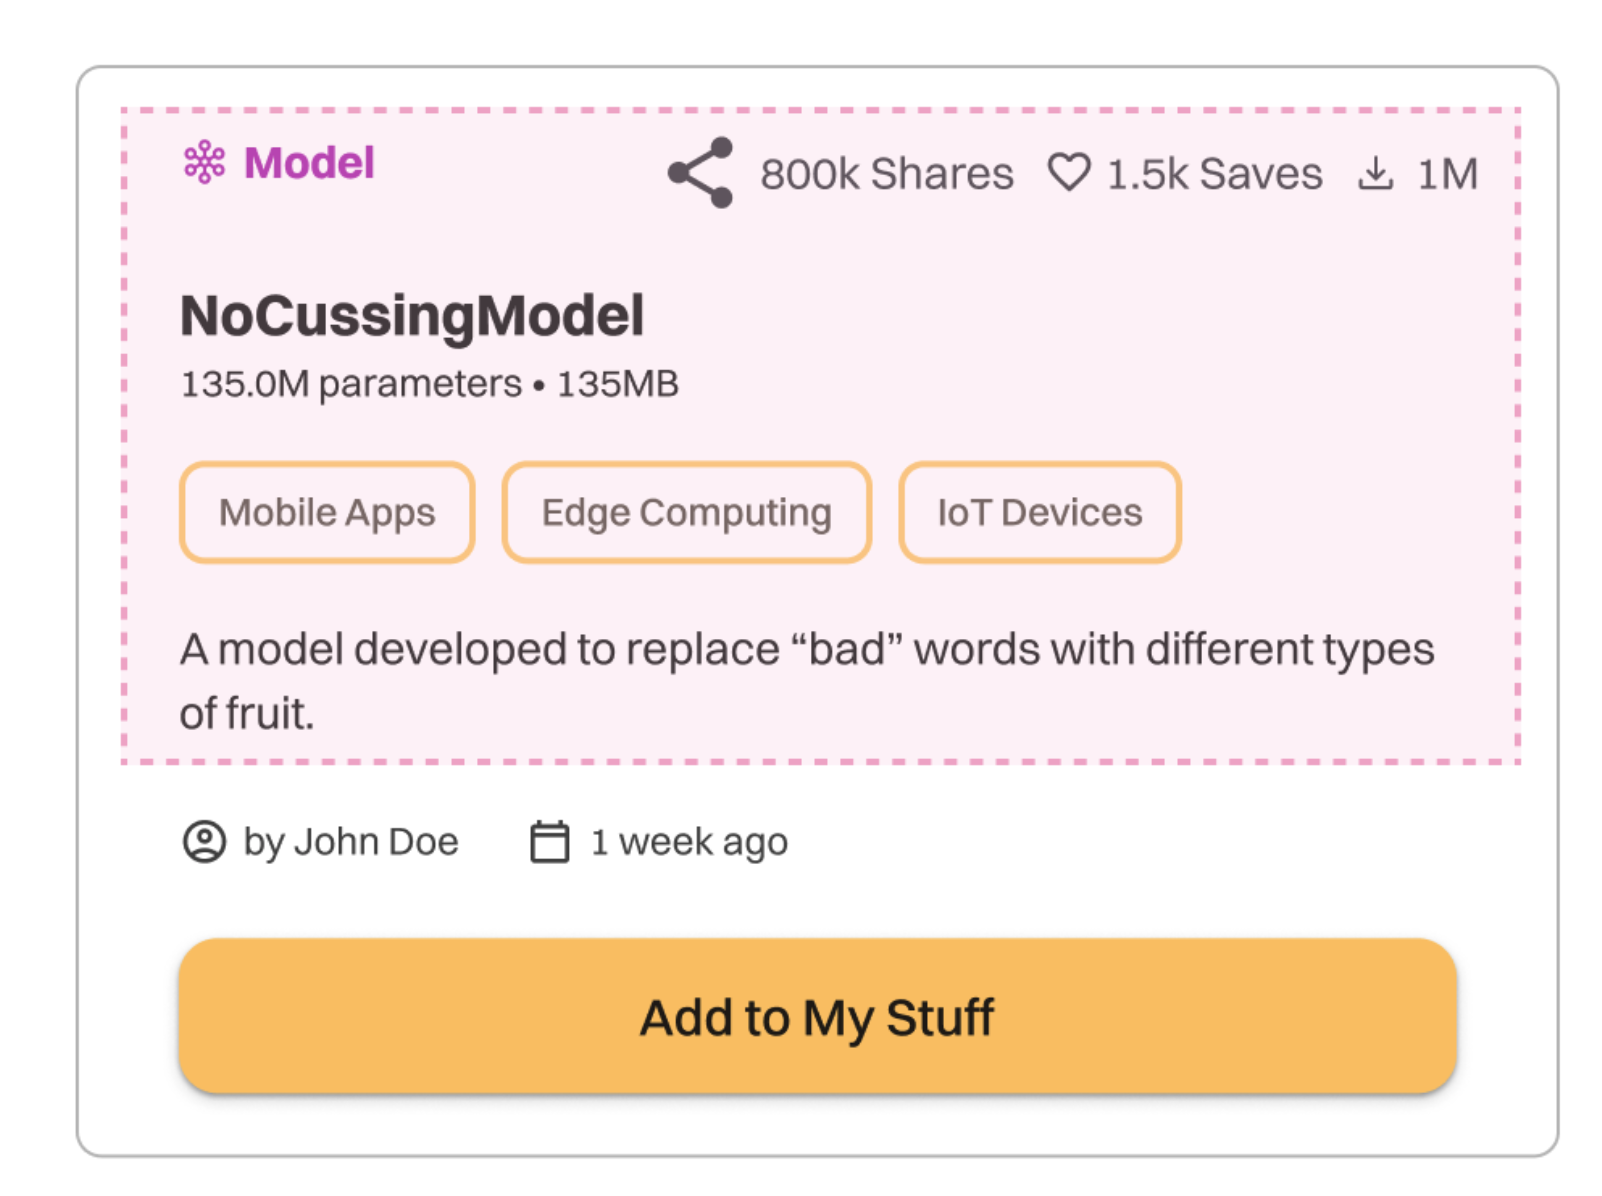The width and height of the screenshot is (1602, 1196).
Task: Click the heart icon next to Saves
Action: [x=1069, y=172]
